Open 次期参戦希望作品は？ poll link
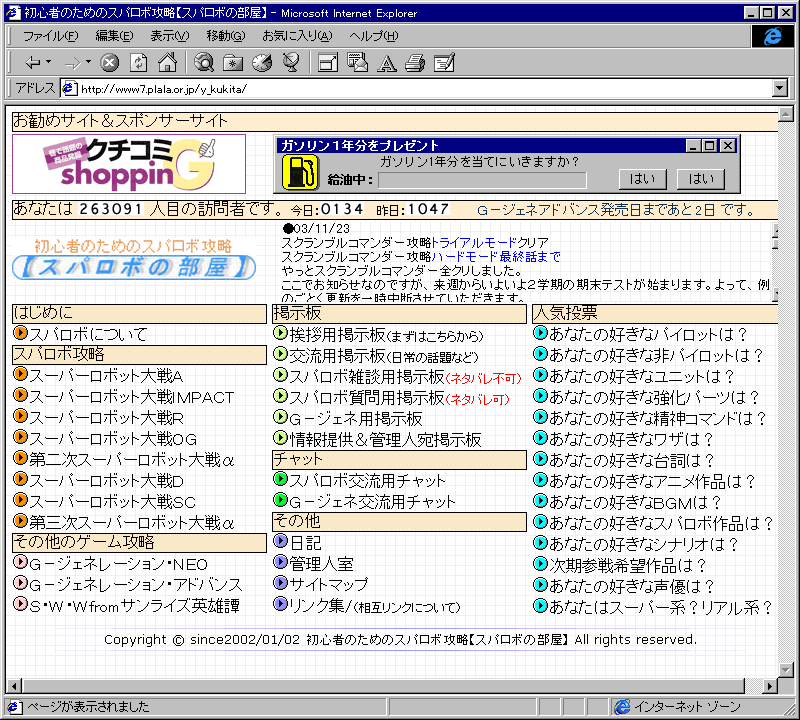 628,565
